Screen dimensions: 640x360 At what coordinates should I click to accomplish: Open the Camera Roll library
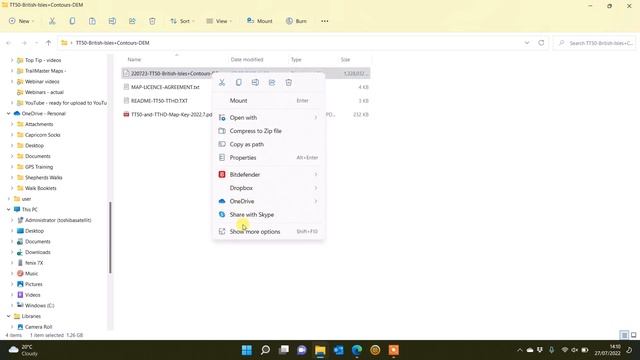click(x=38, y=327)
